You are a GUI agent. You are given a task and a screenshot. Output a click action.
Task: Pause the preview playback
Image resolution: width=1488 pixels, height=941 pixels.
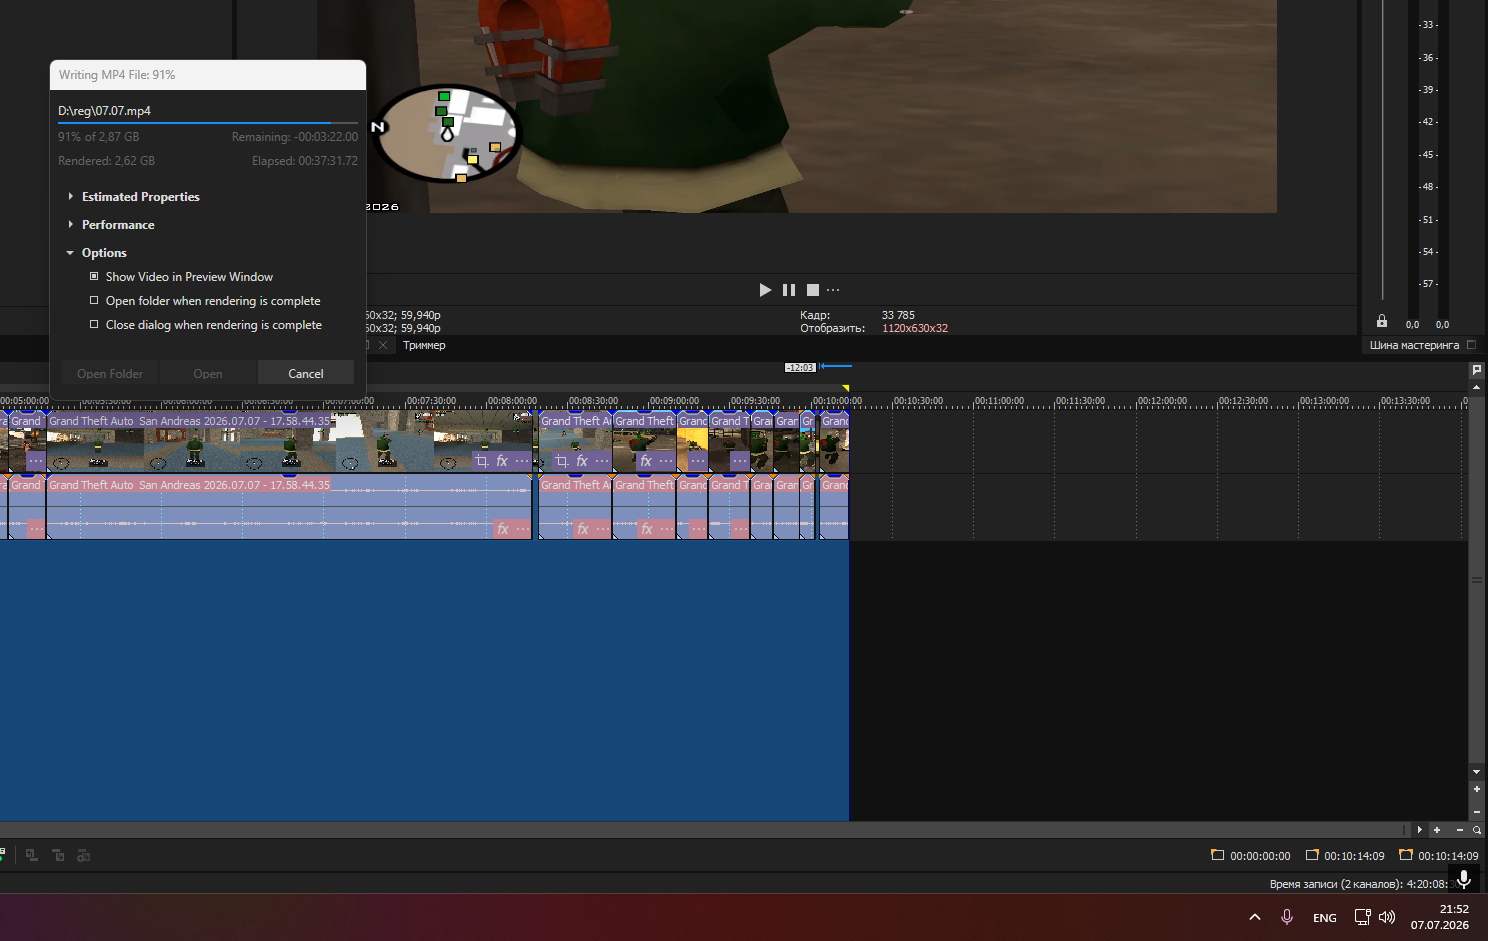(x=789, y=290)
